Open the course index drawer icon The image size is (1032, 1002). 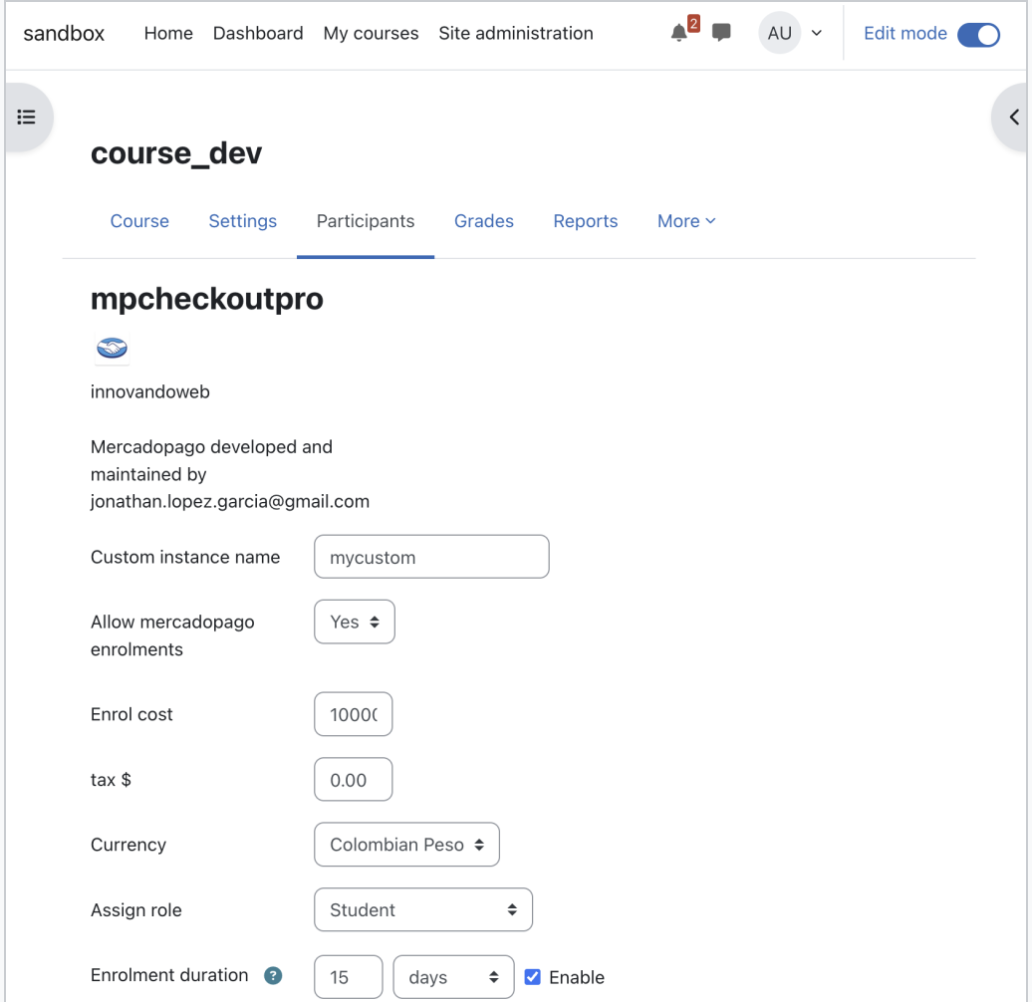[26, 117]
